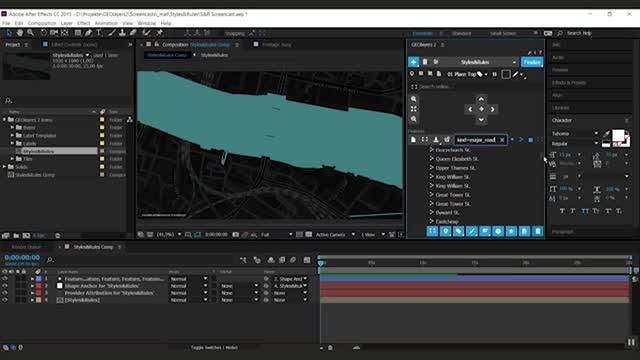This screenshot has width=640, height=360.
Task: Pan the map left with the arrow
Action: (x=470, y=109)
